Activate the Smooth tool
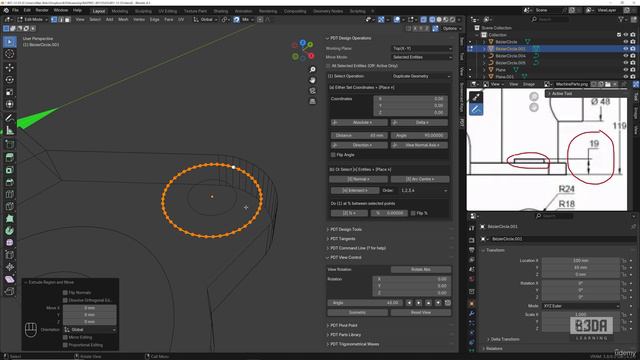The image size is (640, 360). 9,243
